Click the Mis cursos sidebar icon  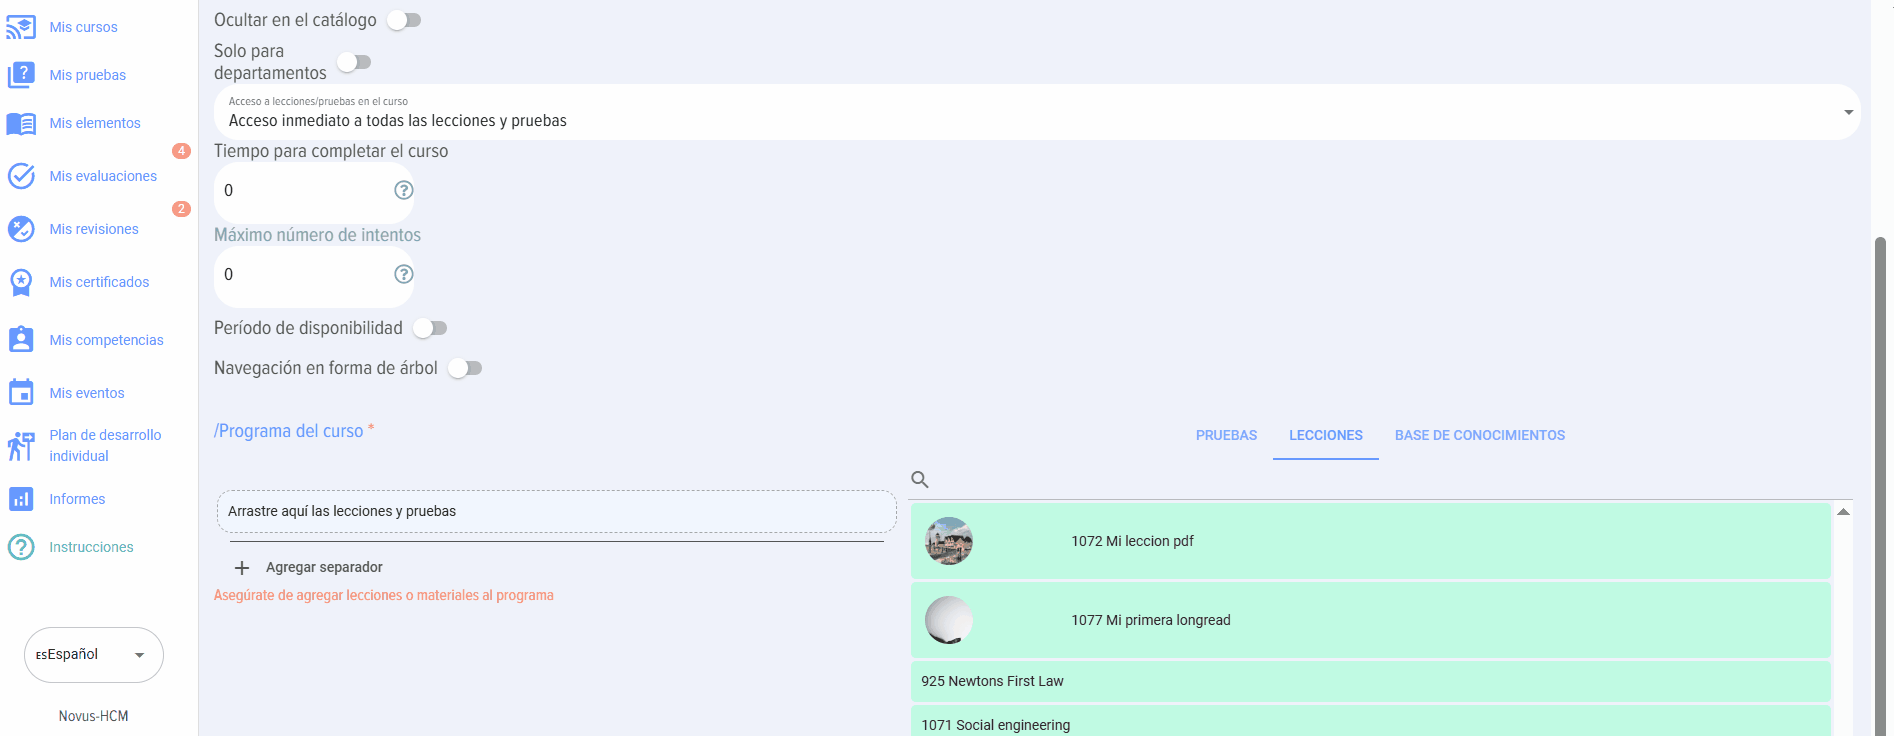point(21,27)
